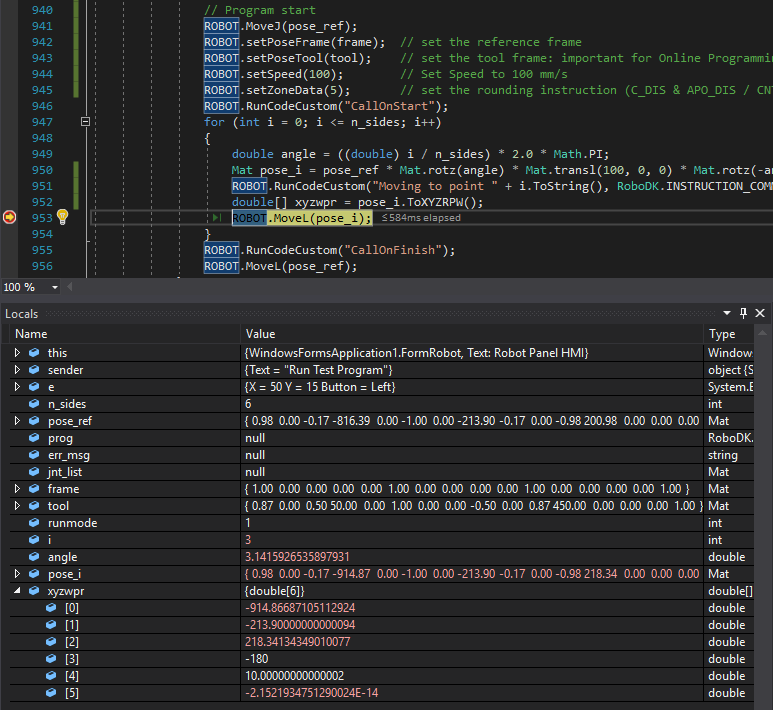Close the Locals panel
Viewport: 773px width, 710px height.
[x=761, y=314]
